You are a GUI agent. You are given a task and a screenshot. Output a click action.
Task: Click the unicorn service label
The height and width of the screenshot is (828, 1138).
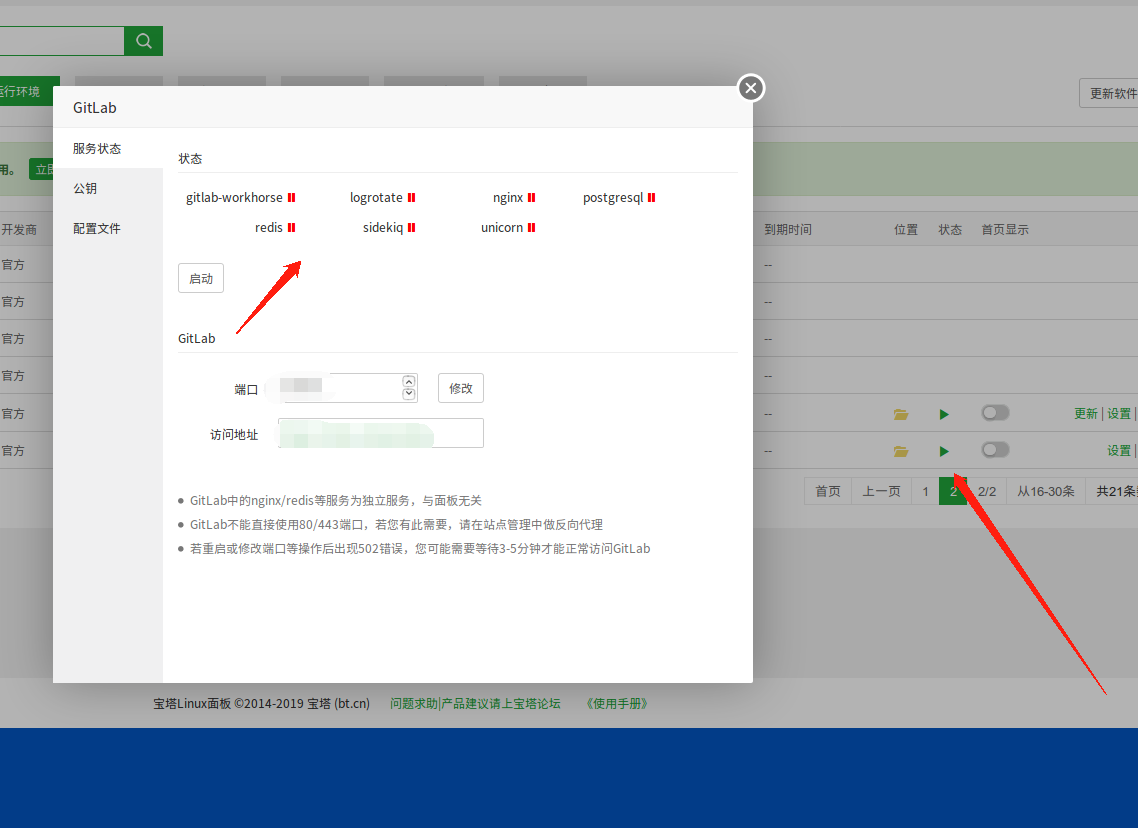pos(502,228)
